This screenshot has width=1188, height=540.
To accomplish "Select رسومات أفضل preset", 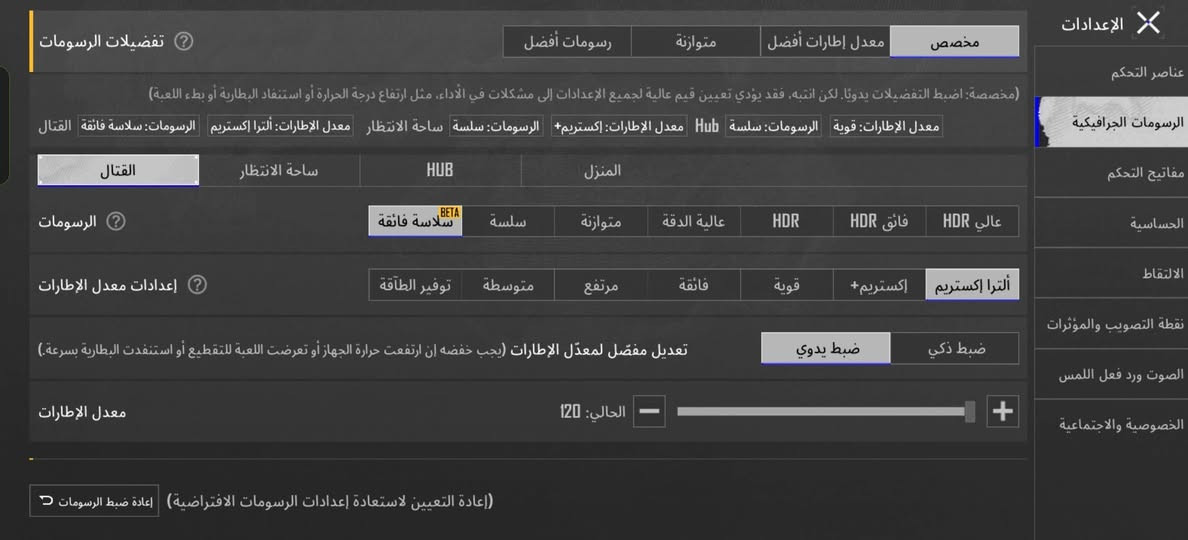I will pyautogui.click(x=567, y=42).
